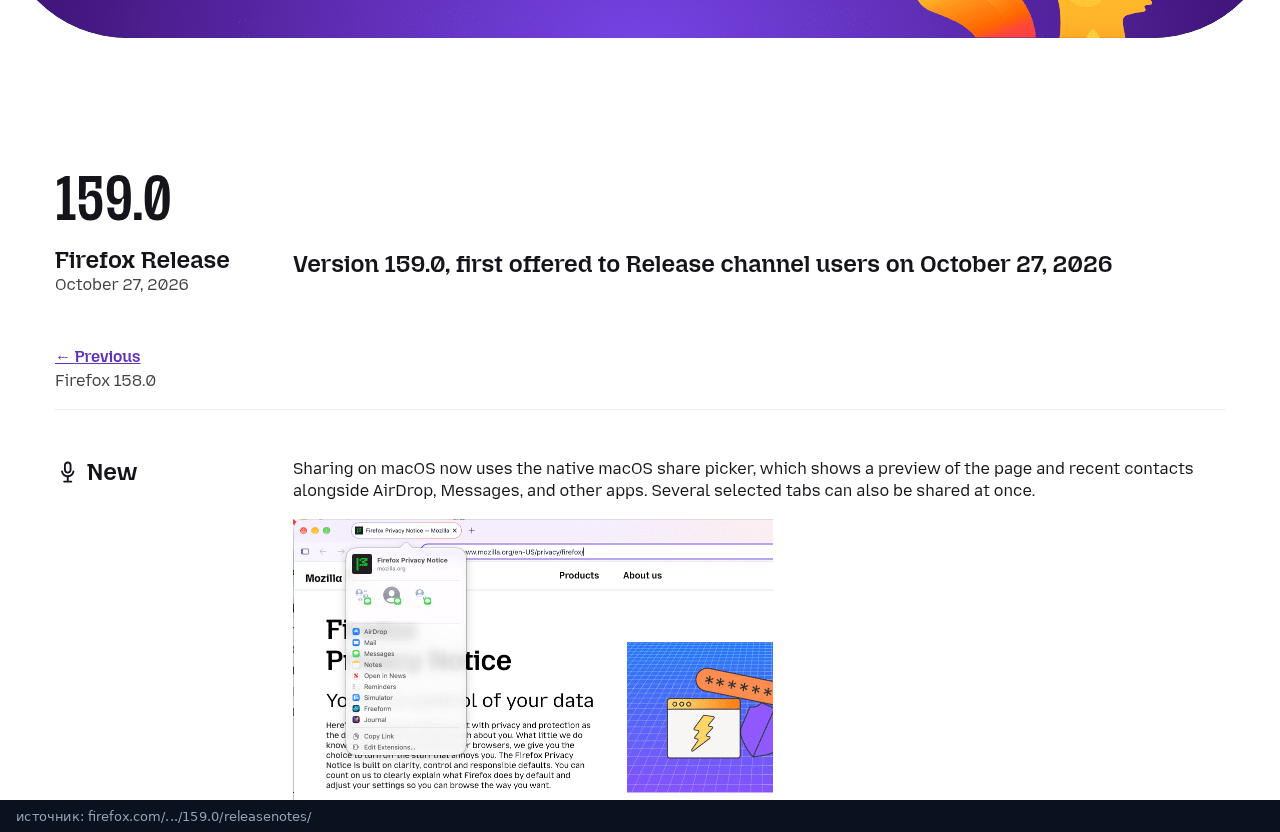Open the macOS share picker screenshot

(533, 659)
